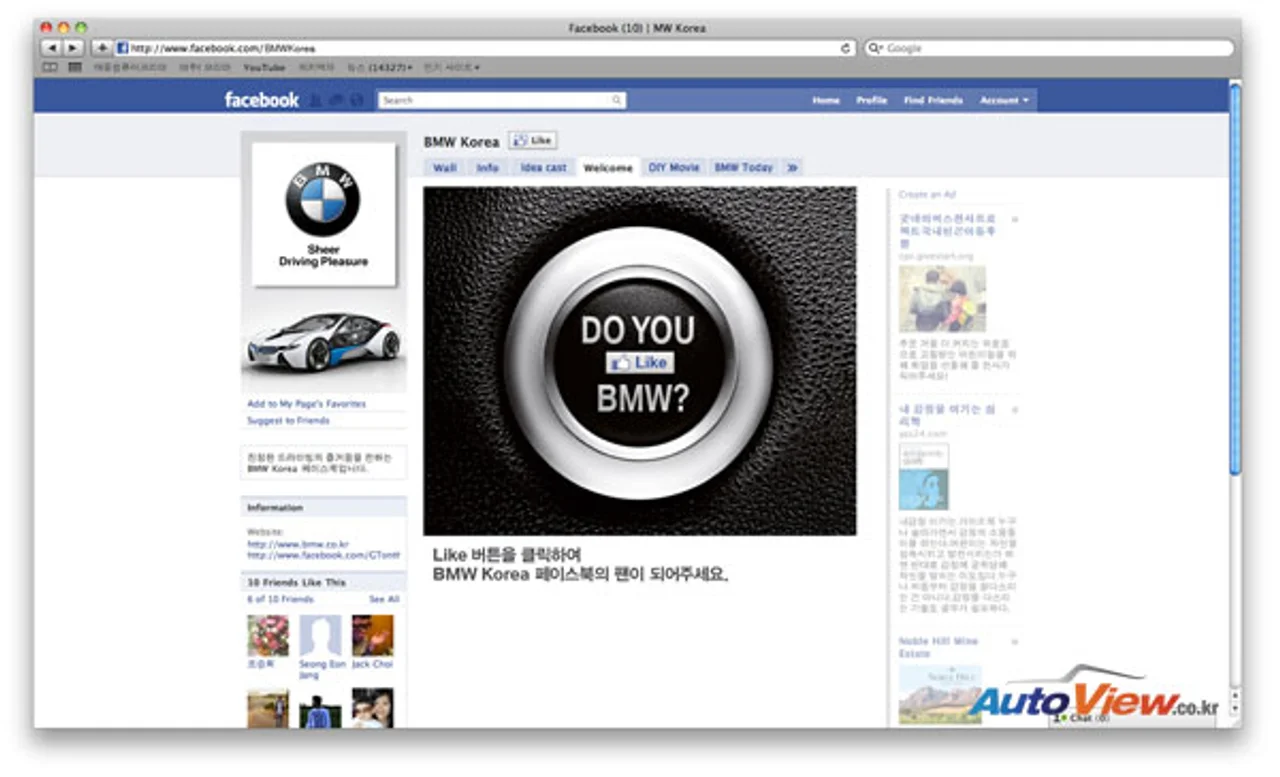
Task: Go back using Safari's back arrow
Action: 50,48
